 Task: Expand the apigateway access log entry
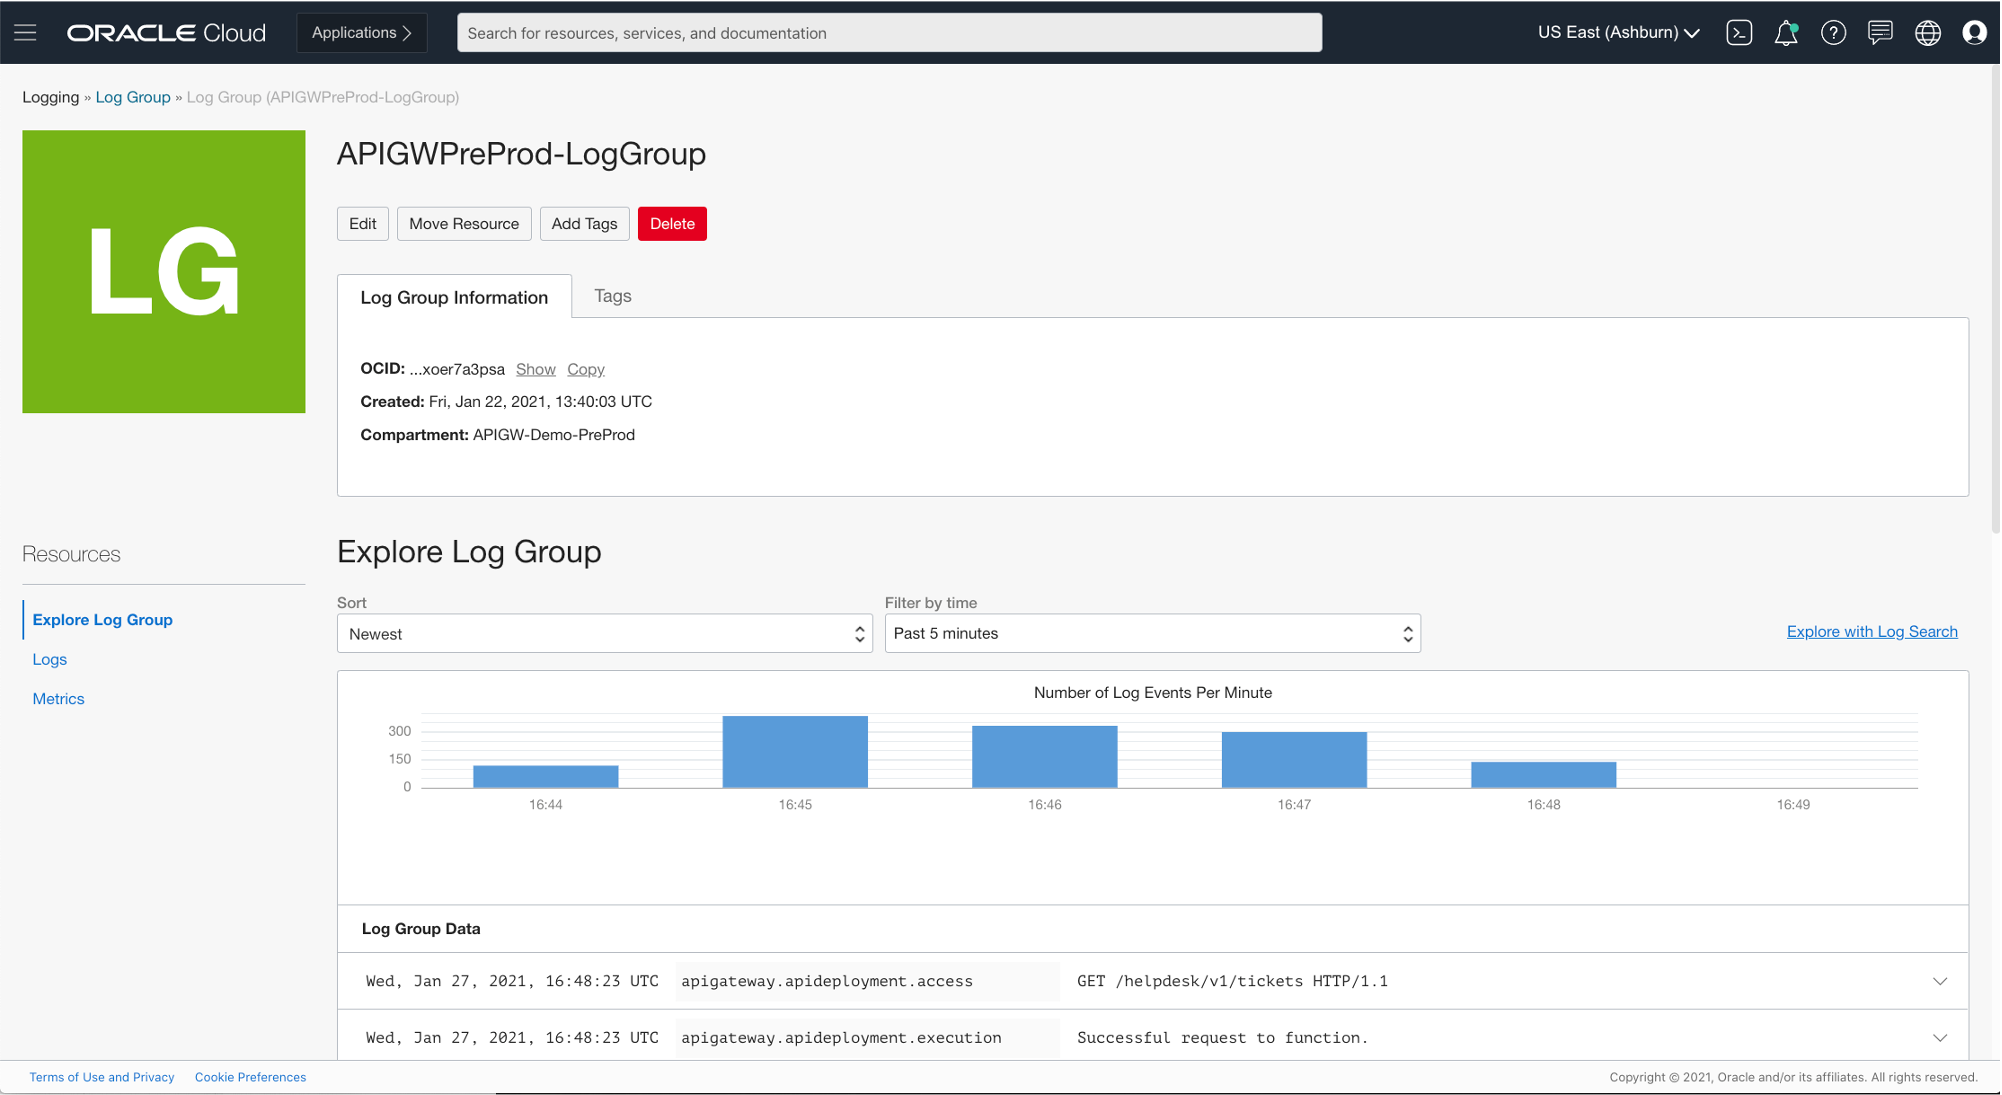[x=1940, y=981]
